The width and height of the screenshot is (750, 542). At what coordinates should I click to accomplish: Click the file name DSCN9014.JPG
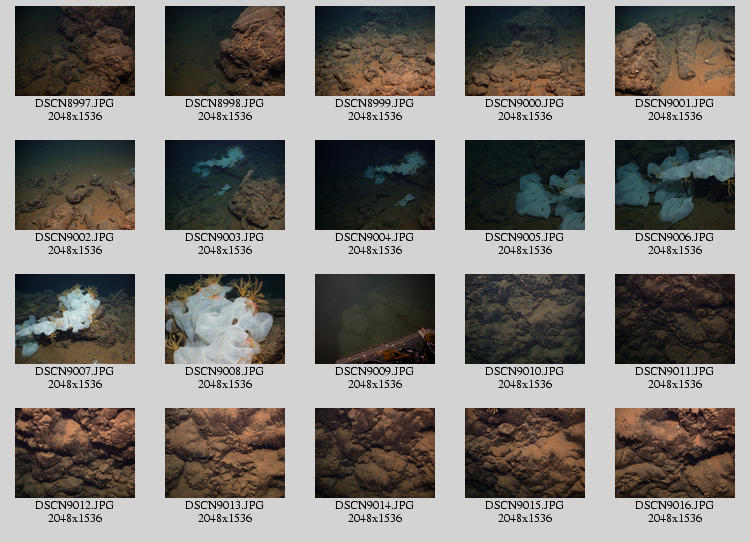[375, 505]
